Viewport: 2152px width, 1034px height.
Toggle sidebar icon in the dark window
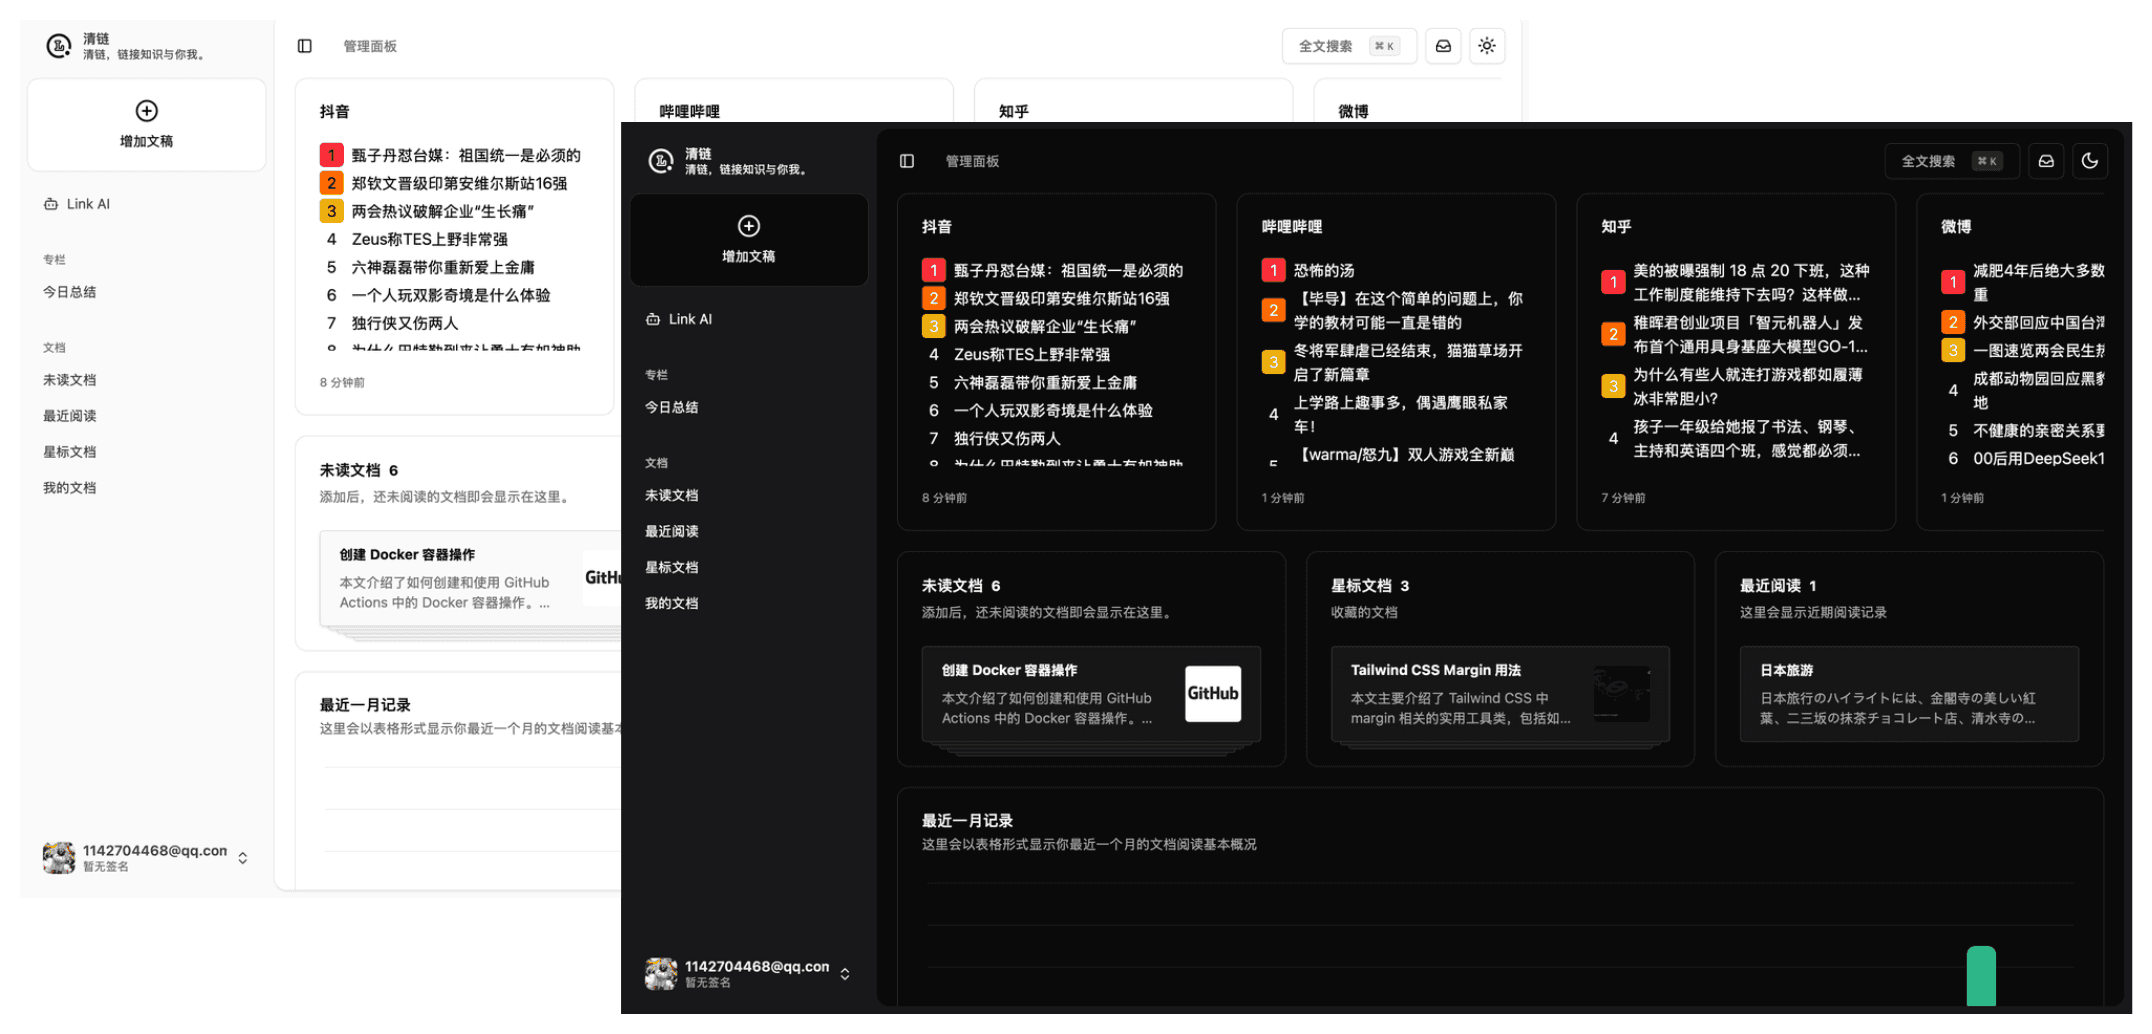(907, 161)
